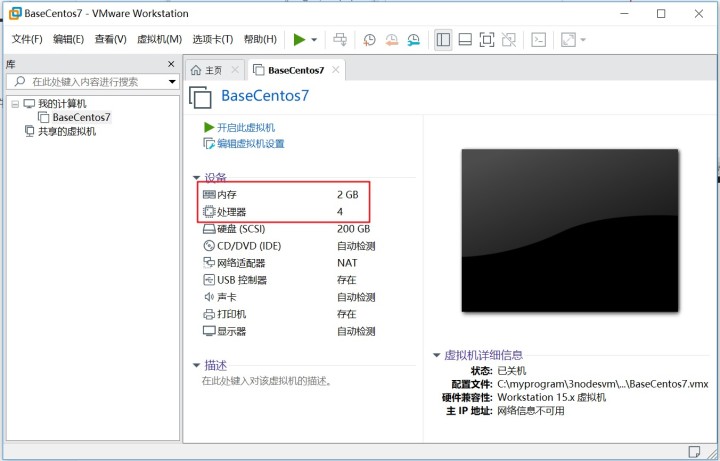
Task: Open the 查看(V) menu
Action: (110, 39)
